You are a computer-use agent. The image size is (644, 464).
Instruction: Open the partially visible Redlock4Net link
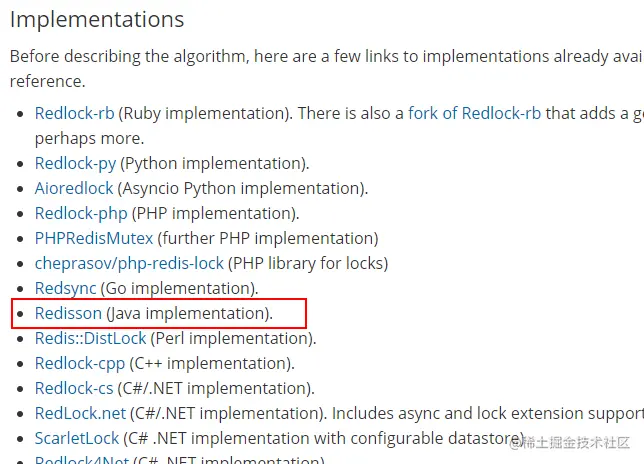pos(82,459)
